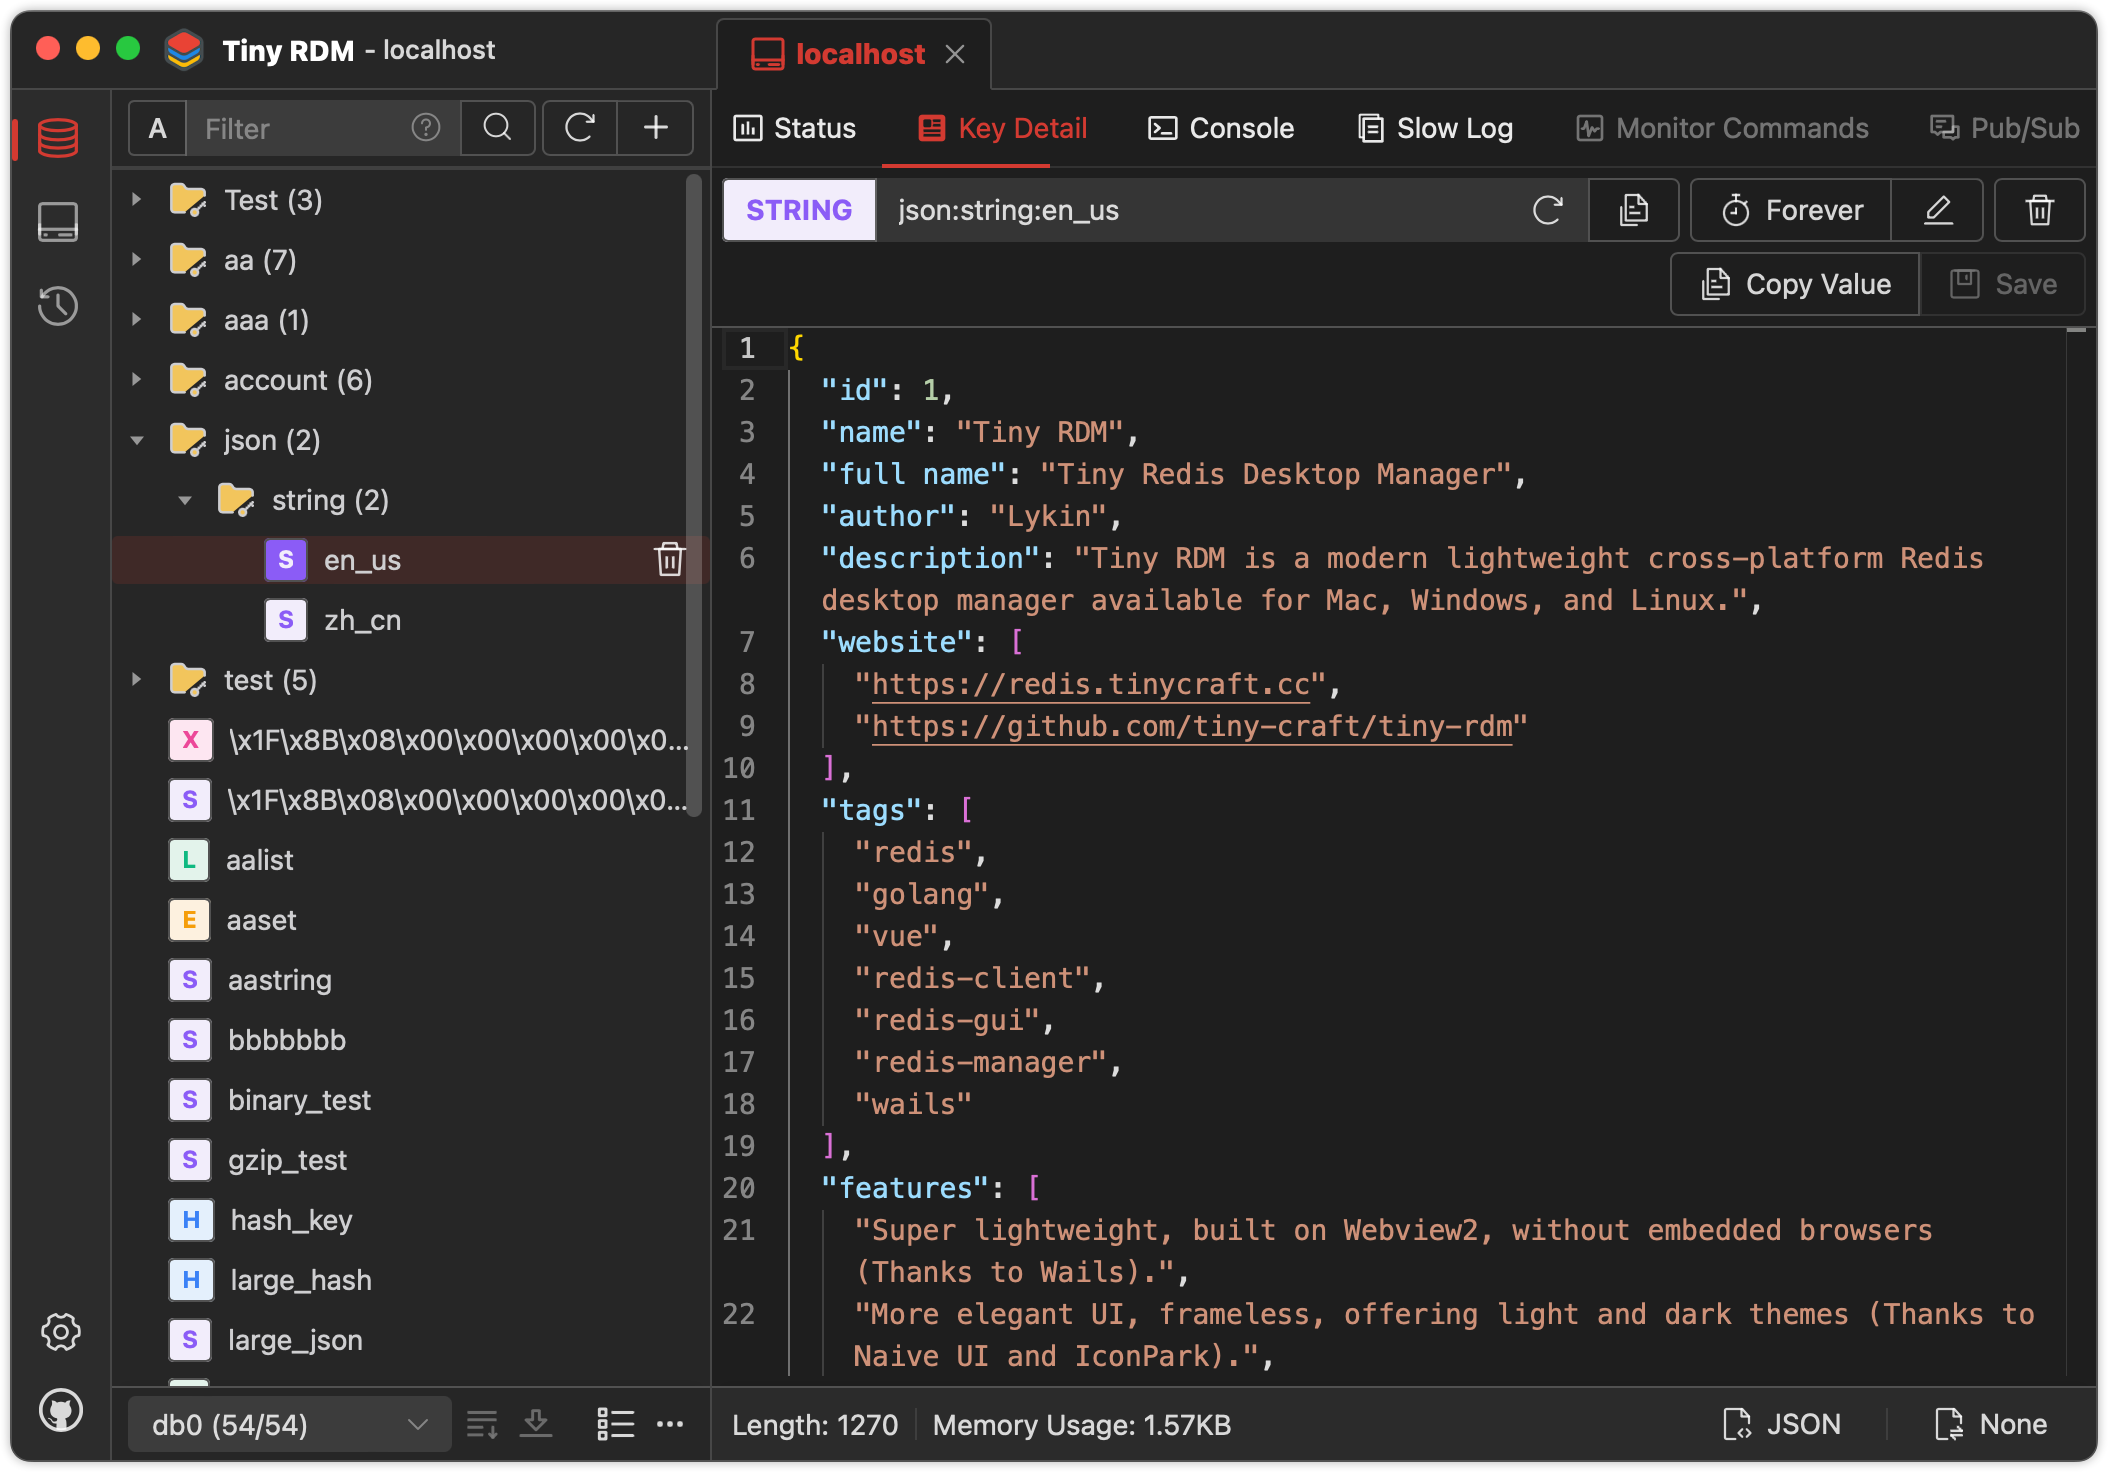Switch to the Console tab
This screenshot has width=2108, height=1472.
pyautogui.click(x=1221, y=128)
